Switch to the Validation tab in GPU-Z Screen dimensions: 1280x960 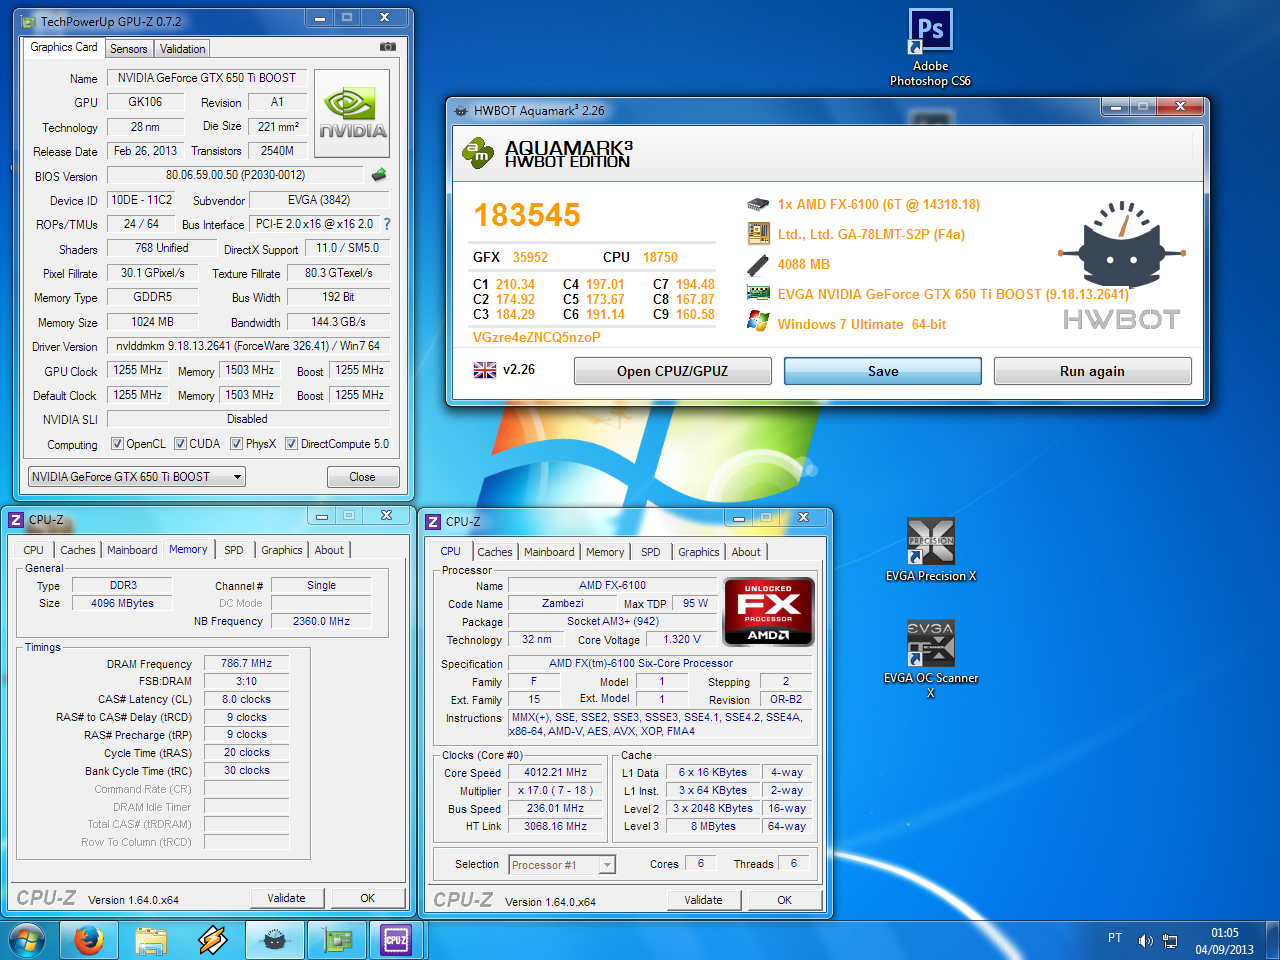coord(182,49)
